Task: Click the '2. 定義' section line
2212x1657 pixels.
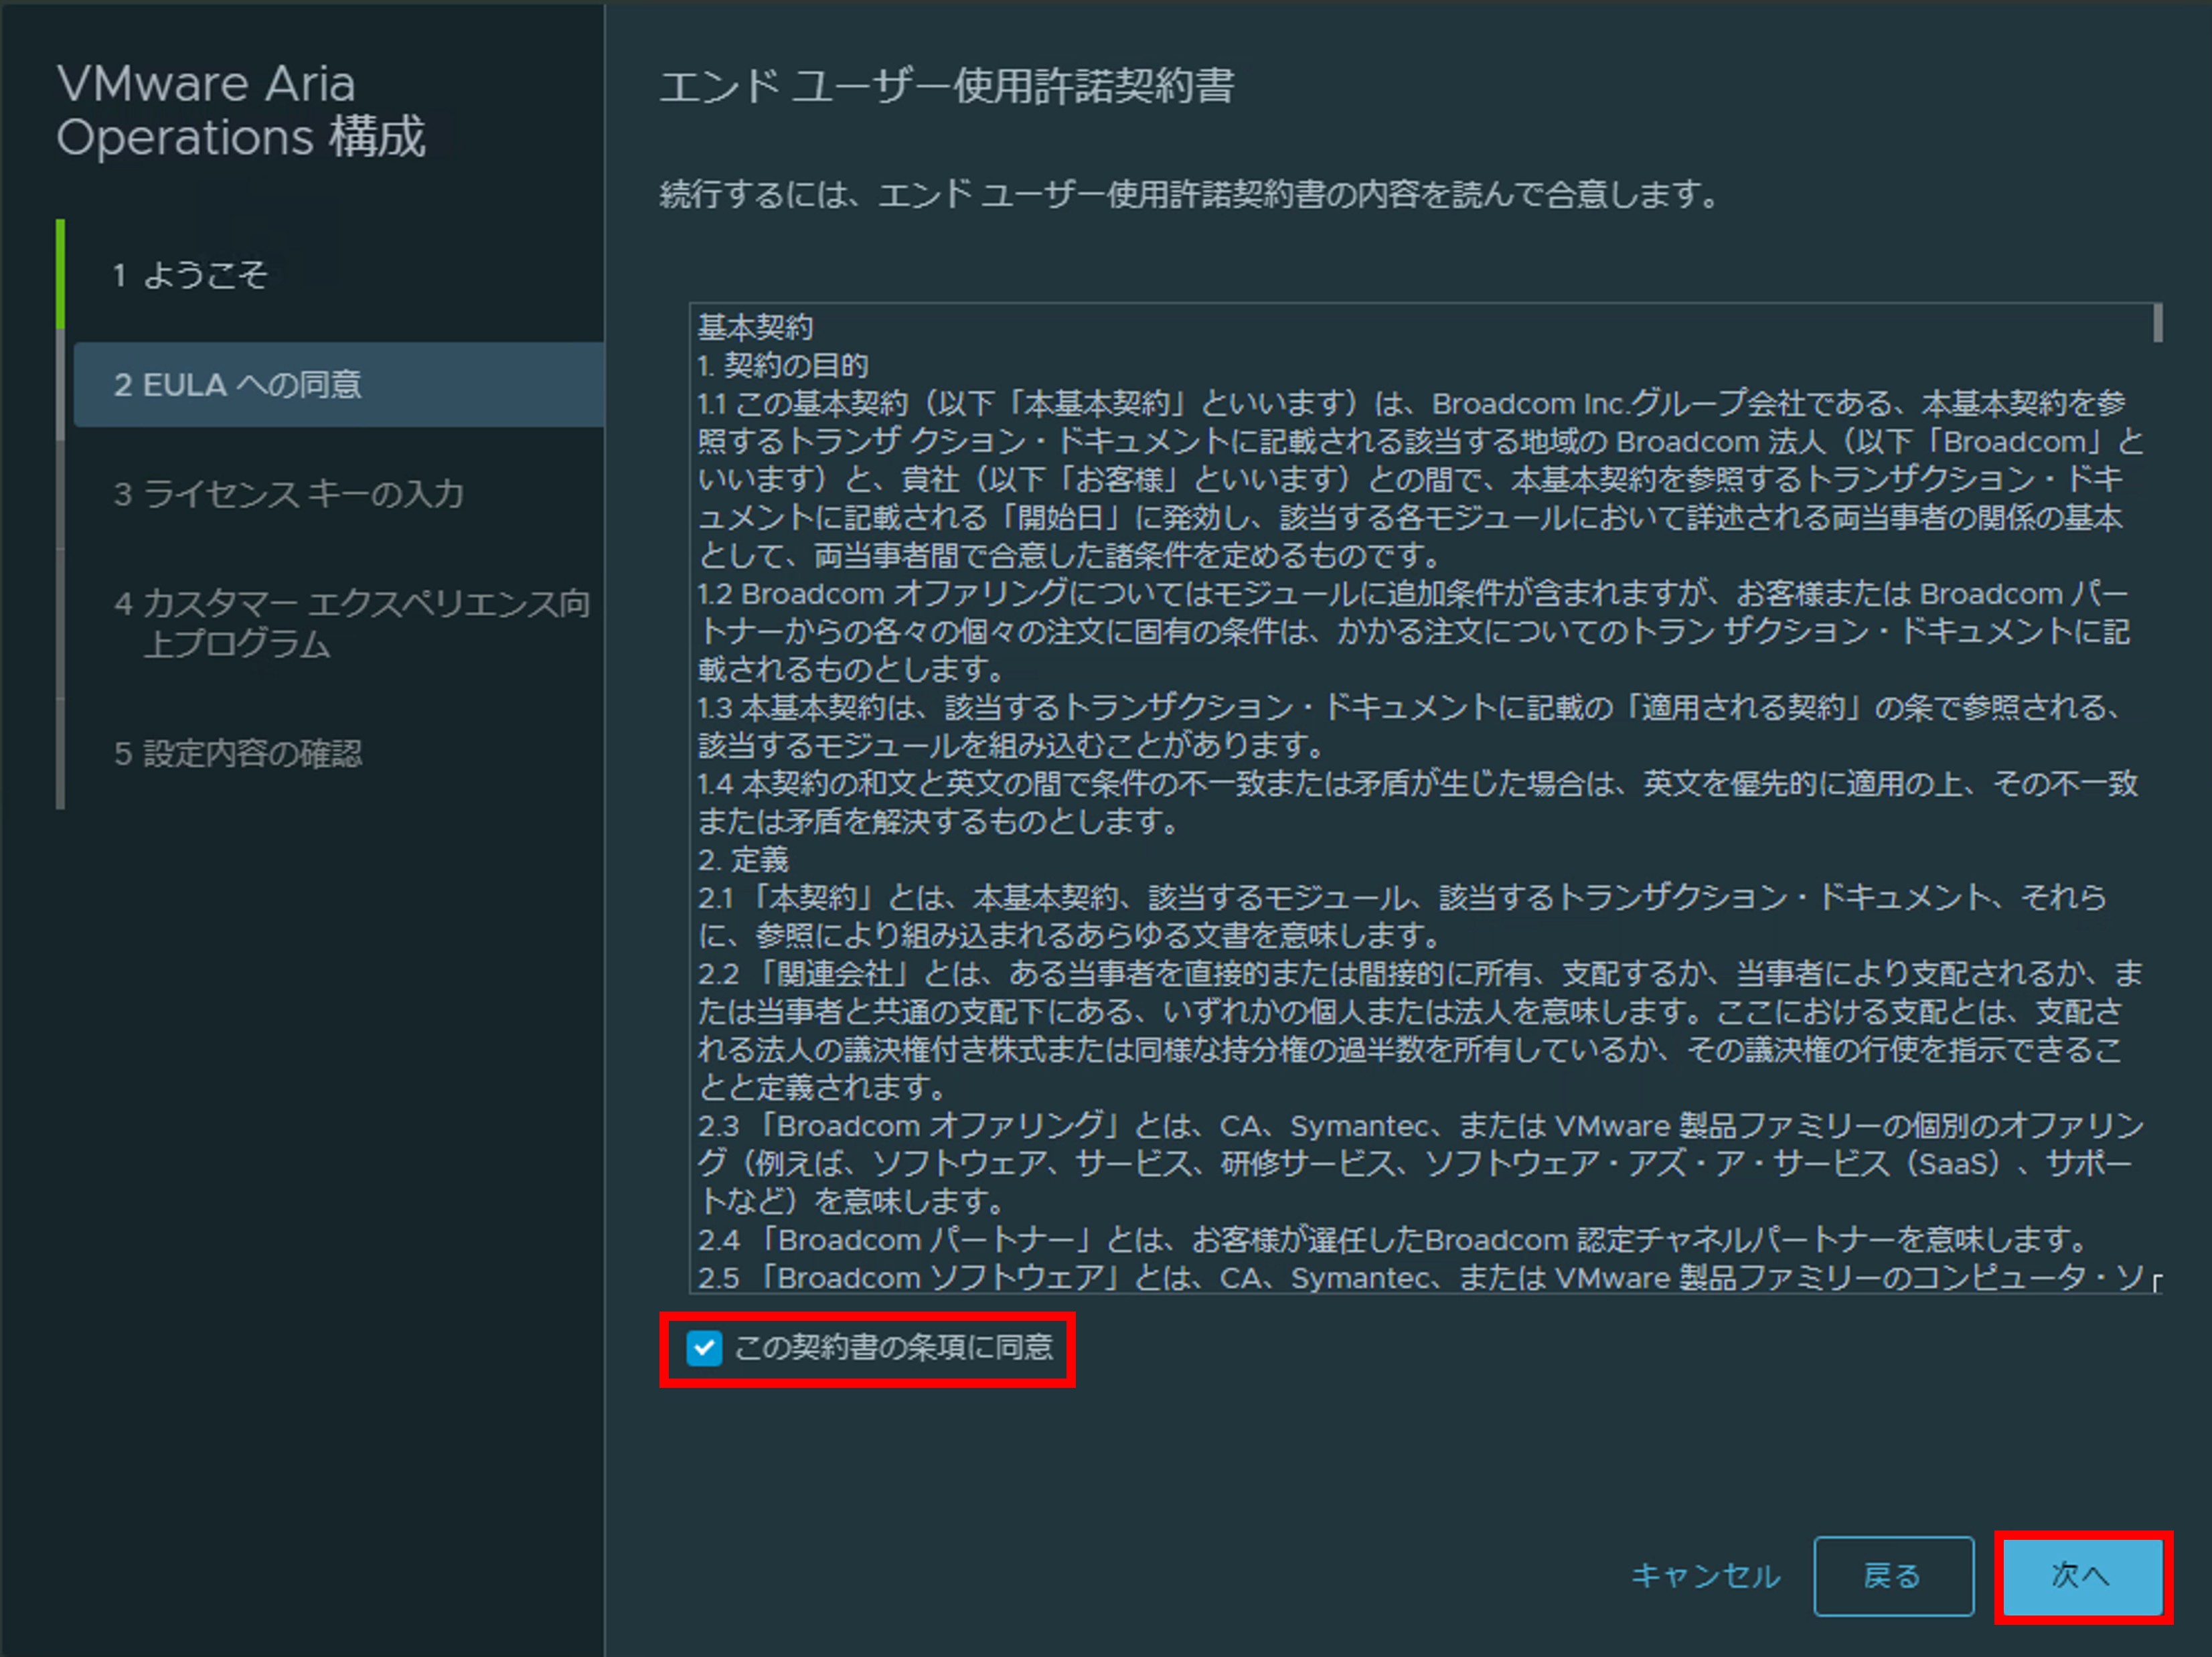Action: pyautogui.click(x=743, y=859)
